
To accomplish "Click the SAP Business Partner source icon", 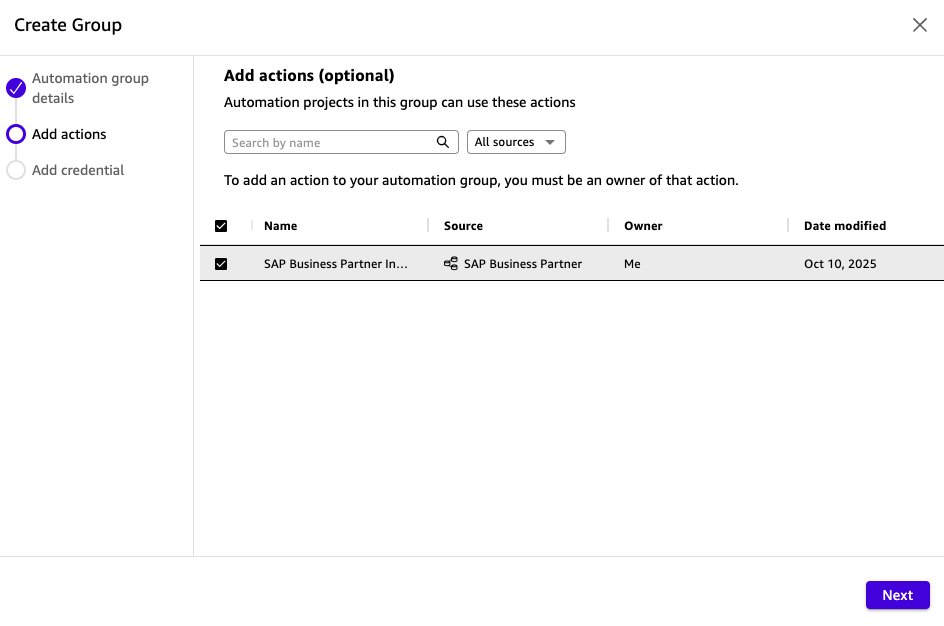I will coord(451,264).
